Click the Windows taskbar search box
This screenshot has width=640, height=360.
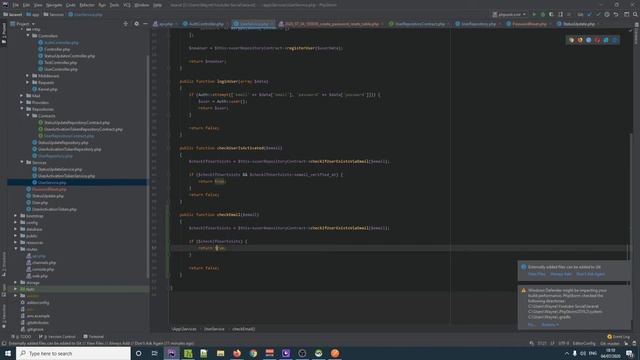(x=73, y=353)
